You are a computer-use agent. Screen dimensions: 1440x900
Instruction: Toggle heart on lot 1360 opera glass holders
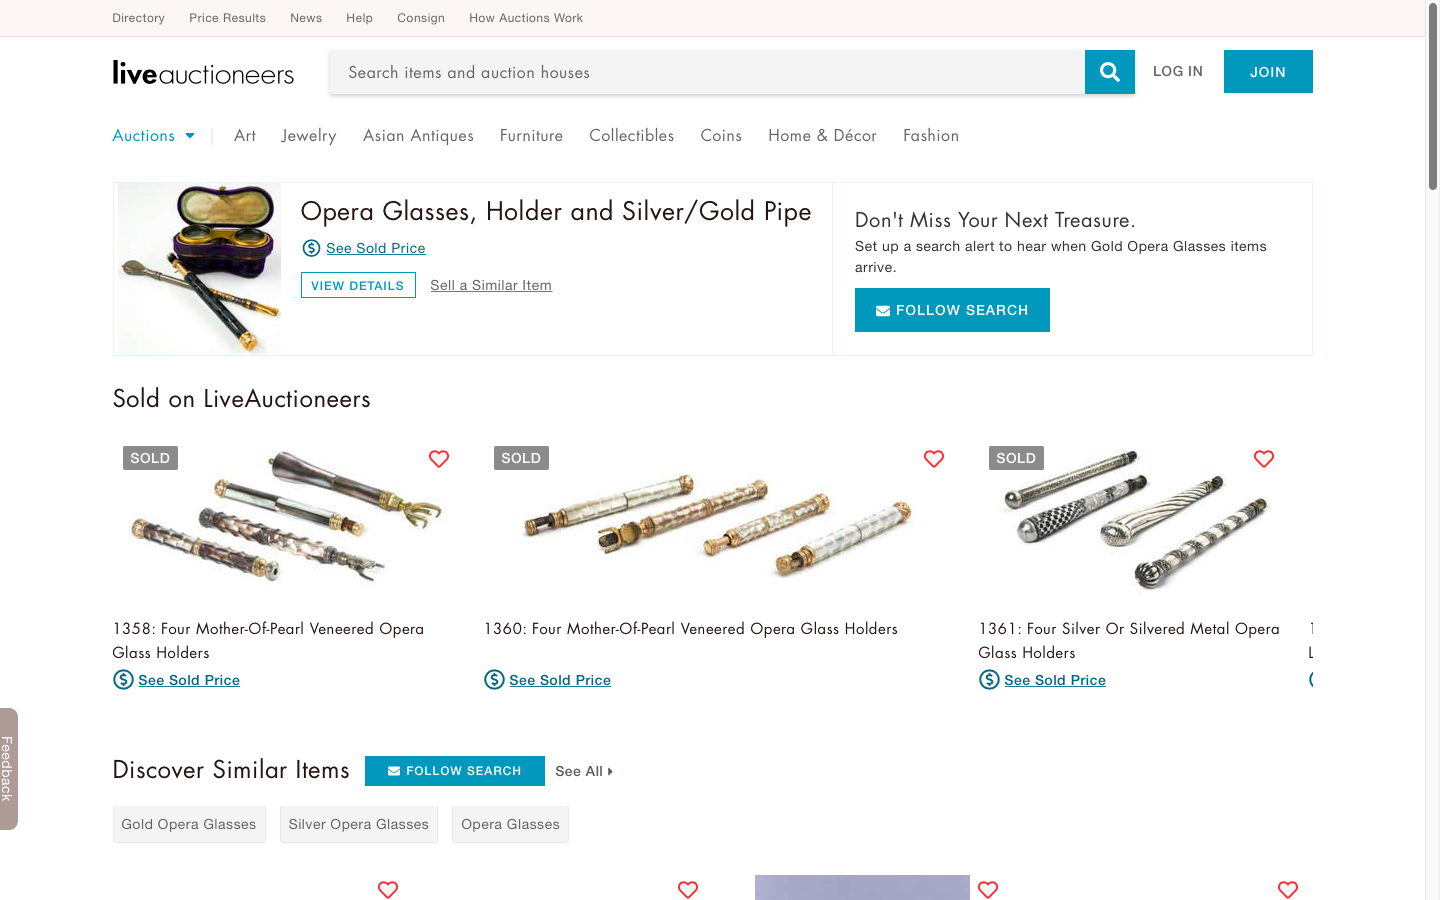[x=934, y=459]
